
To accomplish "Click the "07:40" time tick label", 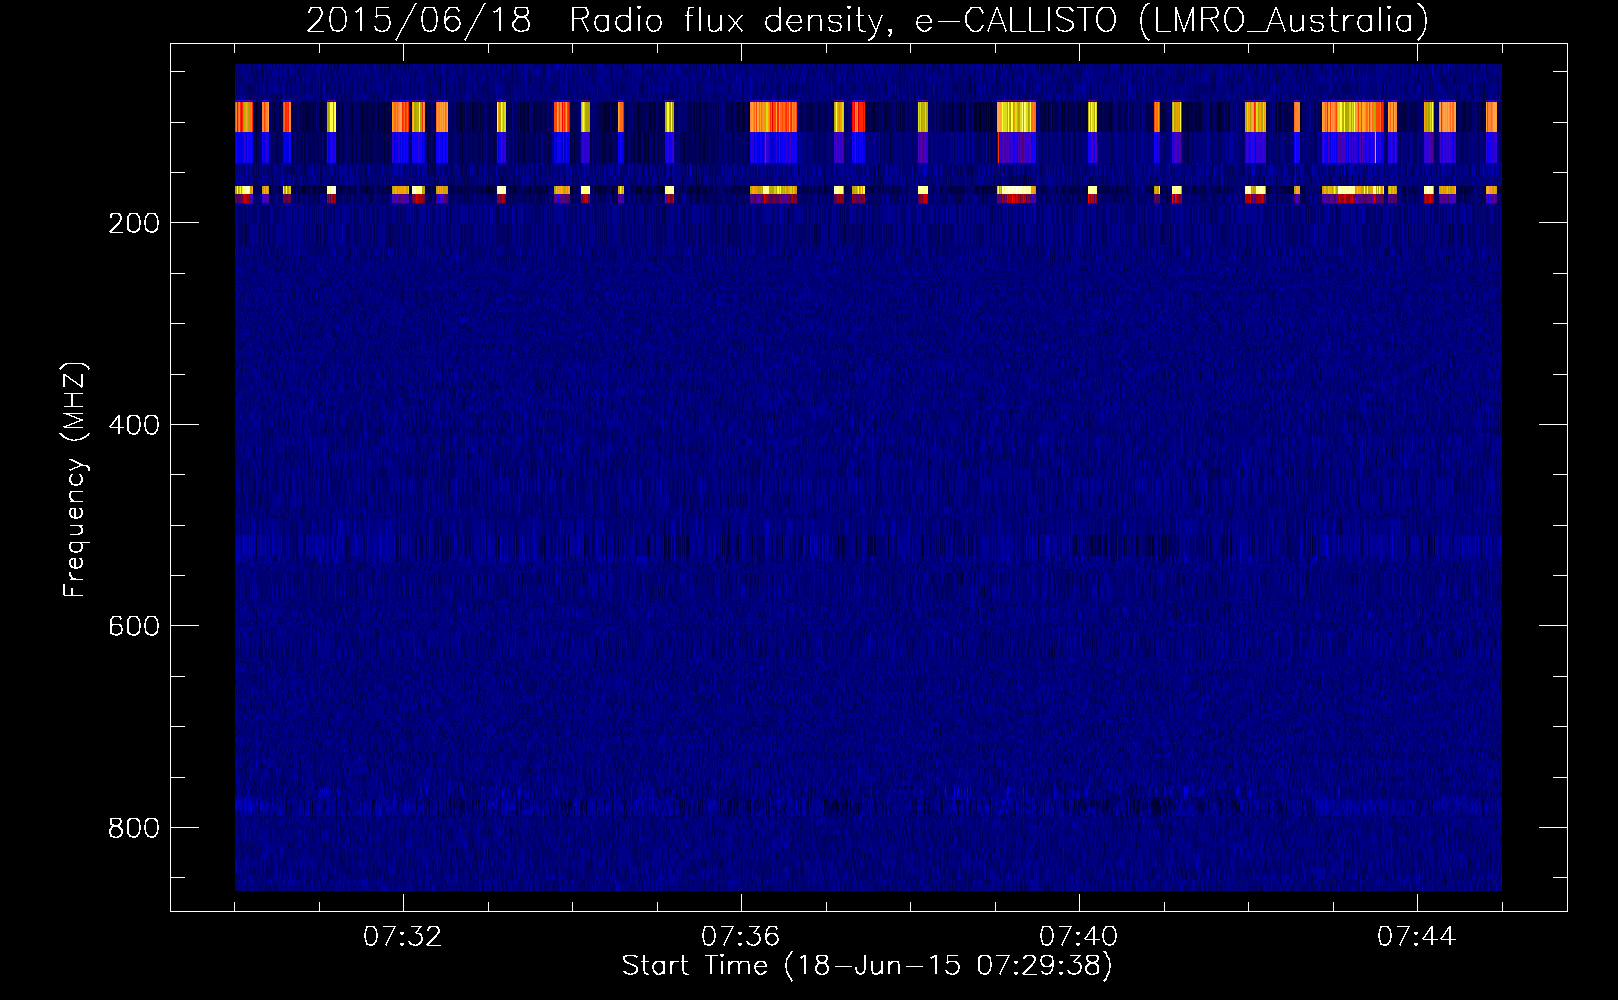I will [x=1079, y=937].
